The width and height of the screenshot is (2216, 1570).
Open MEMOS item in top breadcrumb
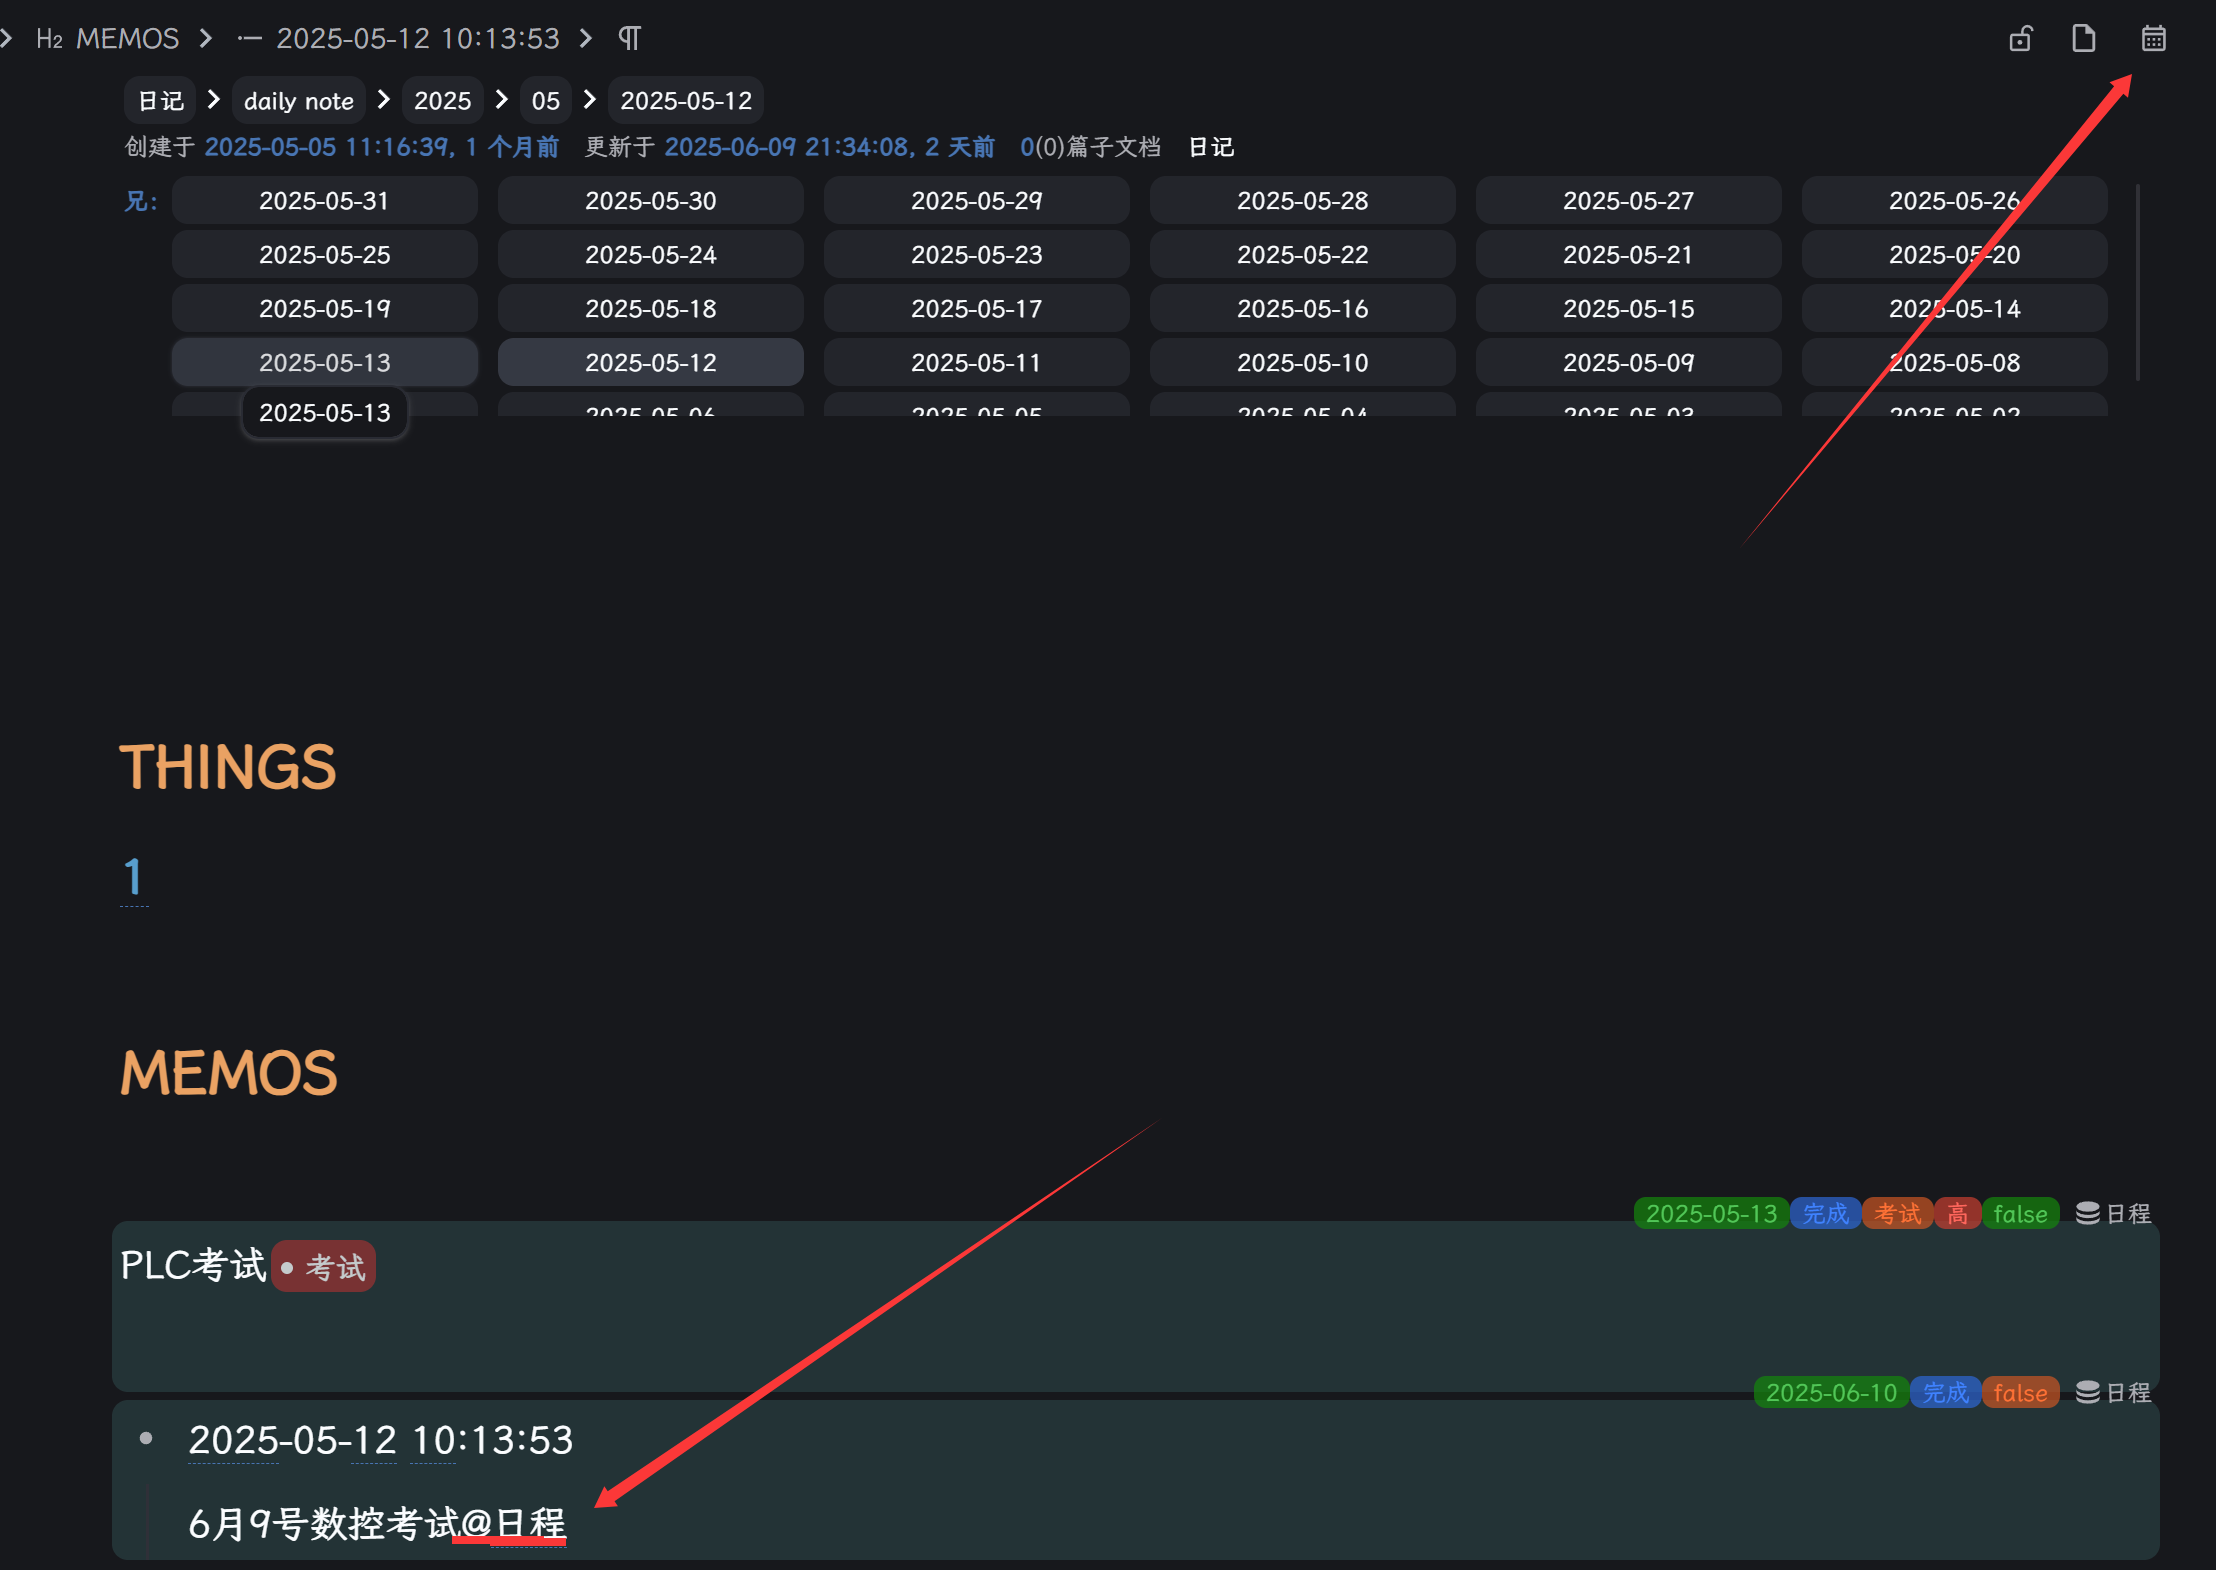pos(127,39)
